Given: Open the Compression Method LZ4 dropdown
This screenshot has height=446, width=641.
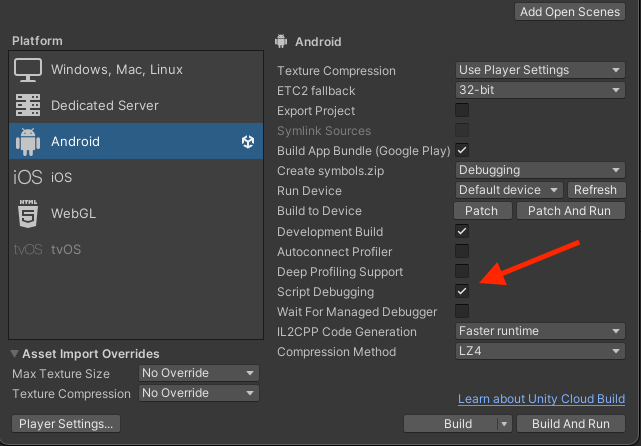Looking at the screenshot, I should click(540, 352).
